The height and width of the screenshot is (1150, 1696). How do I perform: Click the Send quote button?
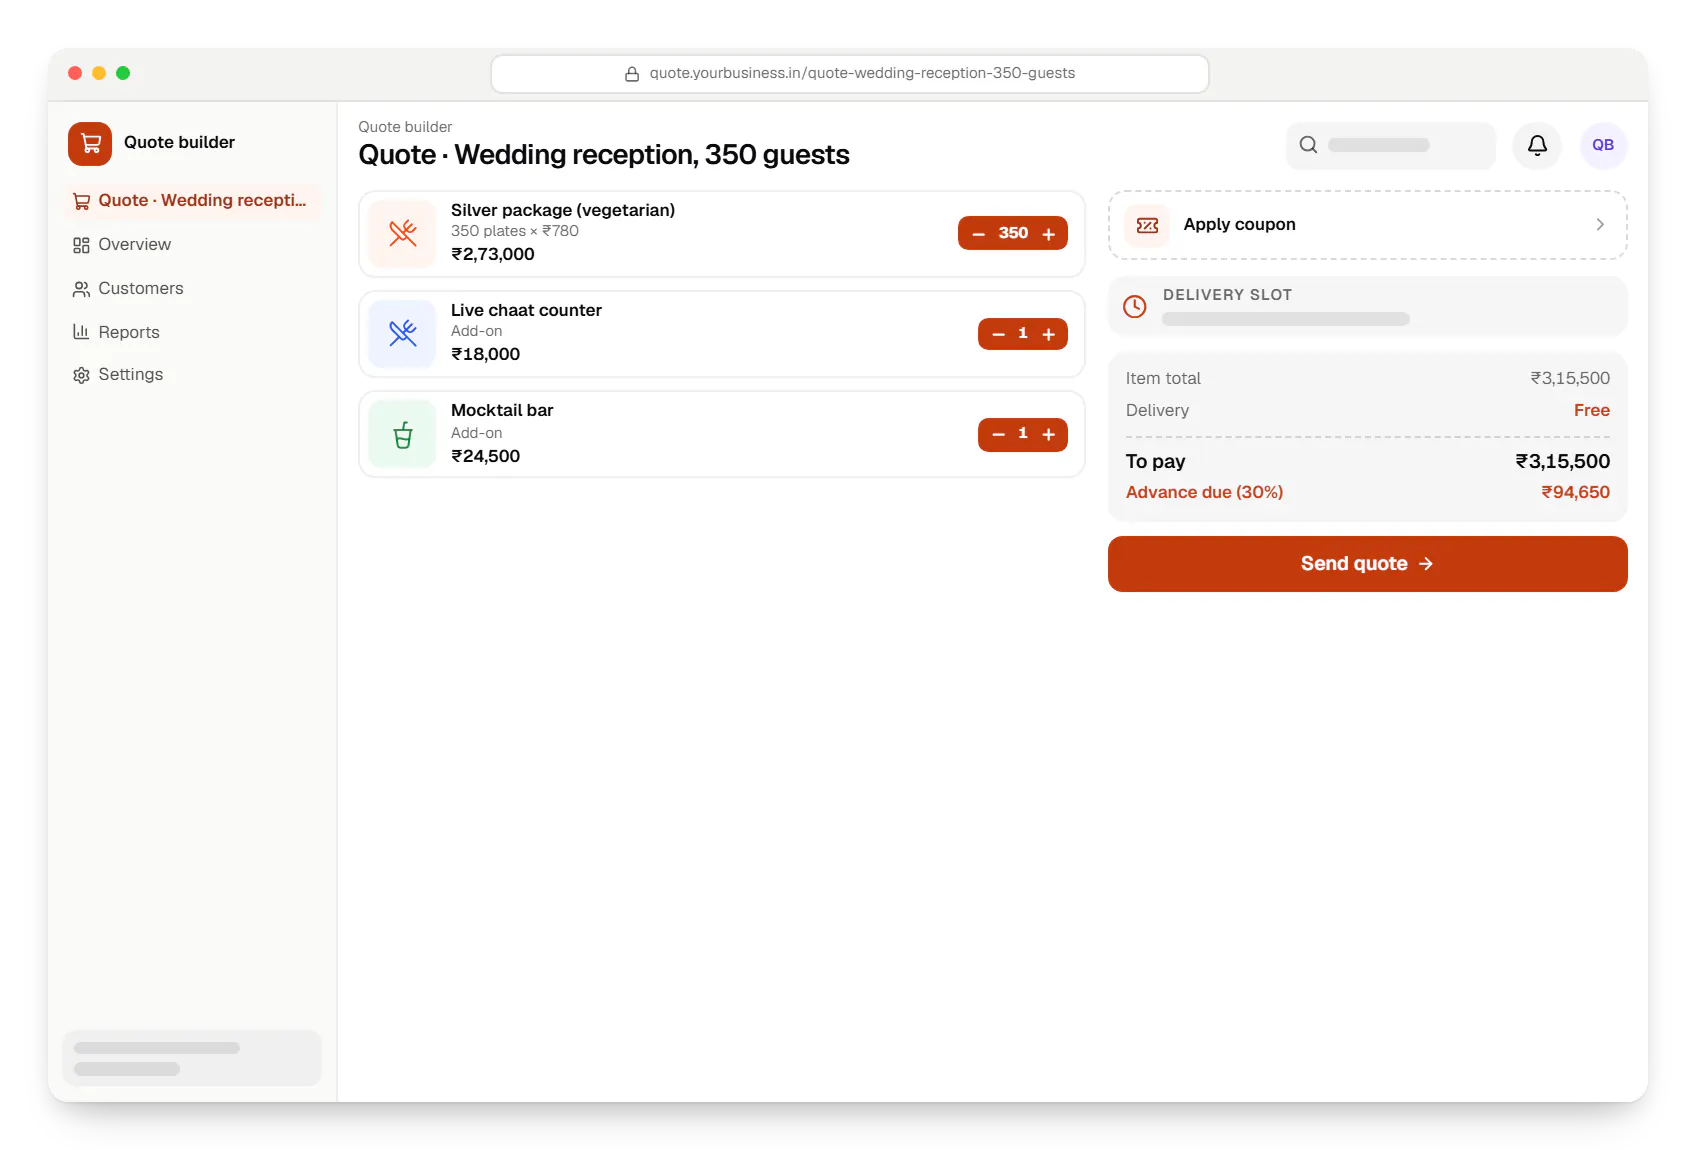pos(1367,564)
